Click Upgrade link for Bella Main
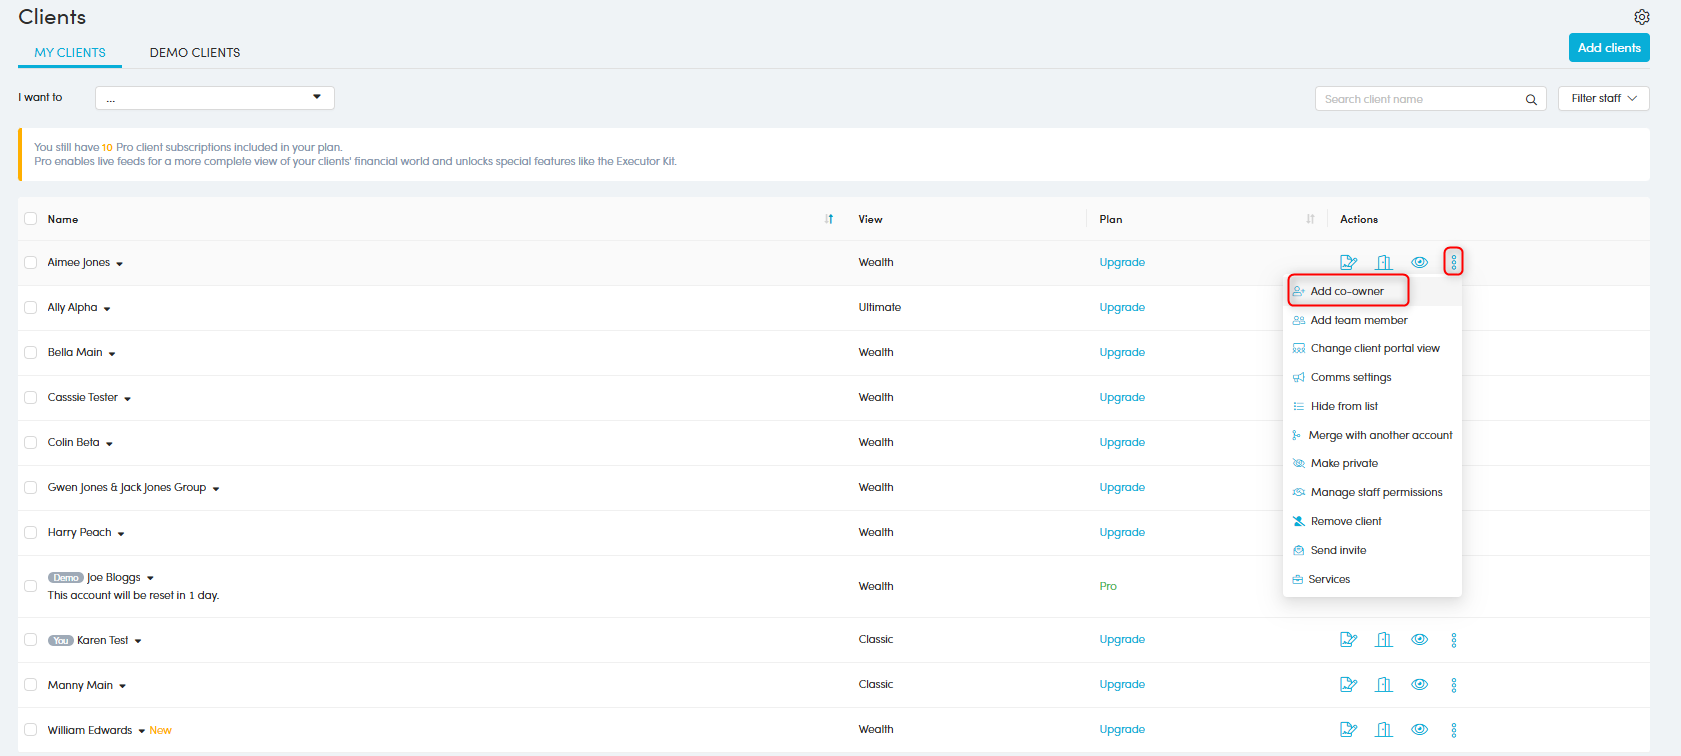 (x=1122, y=353)
